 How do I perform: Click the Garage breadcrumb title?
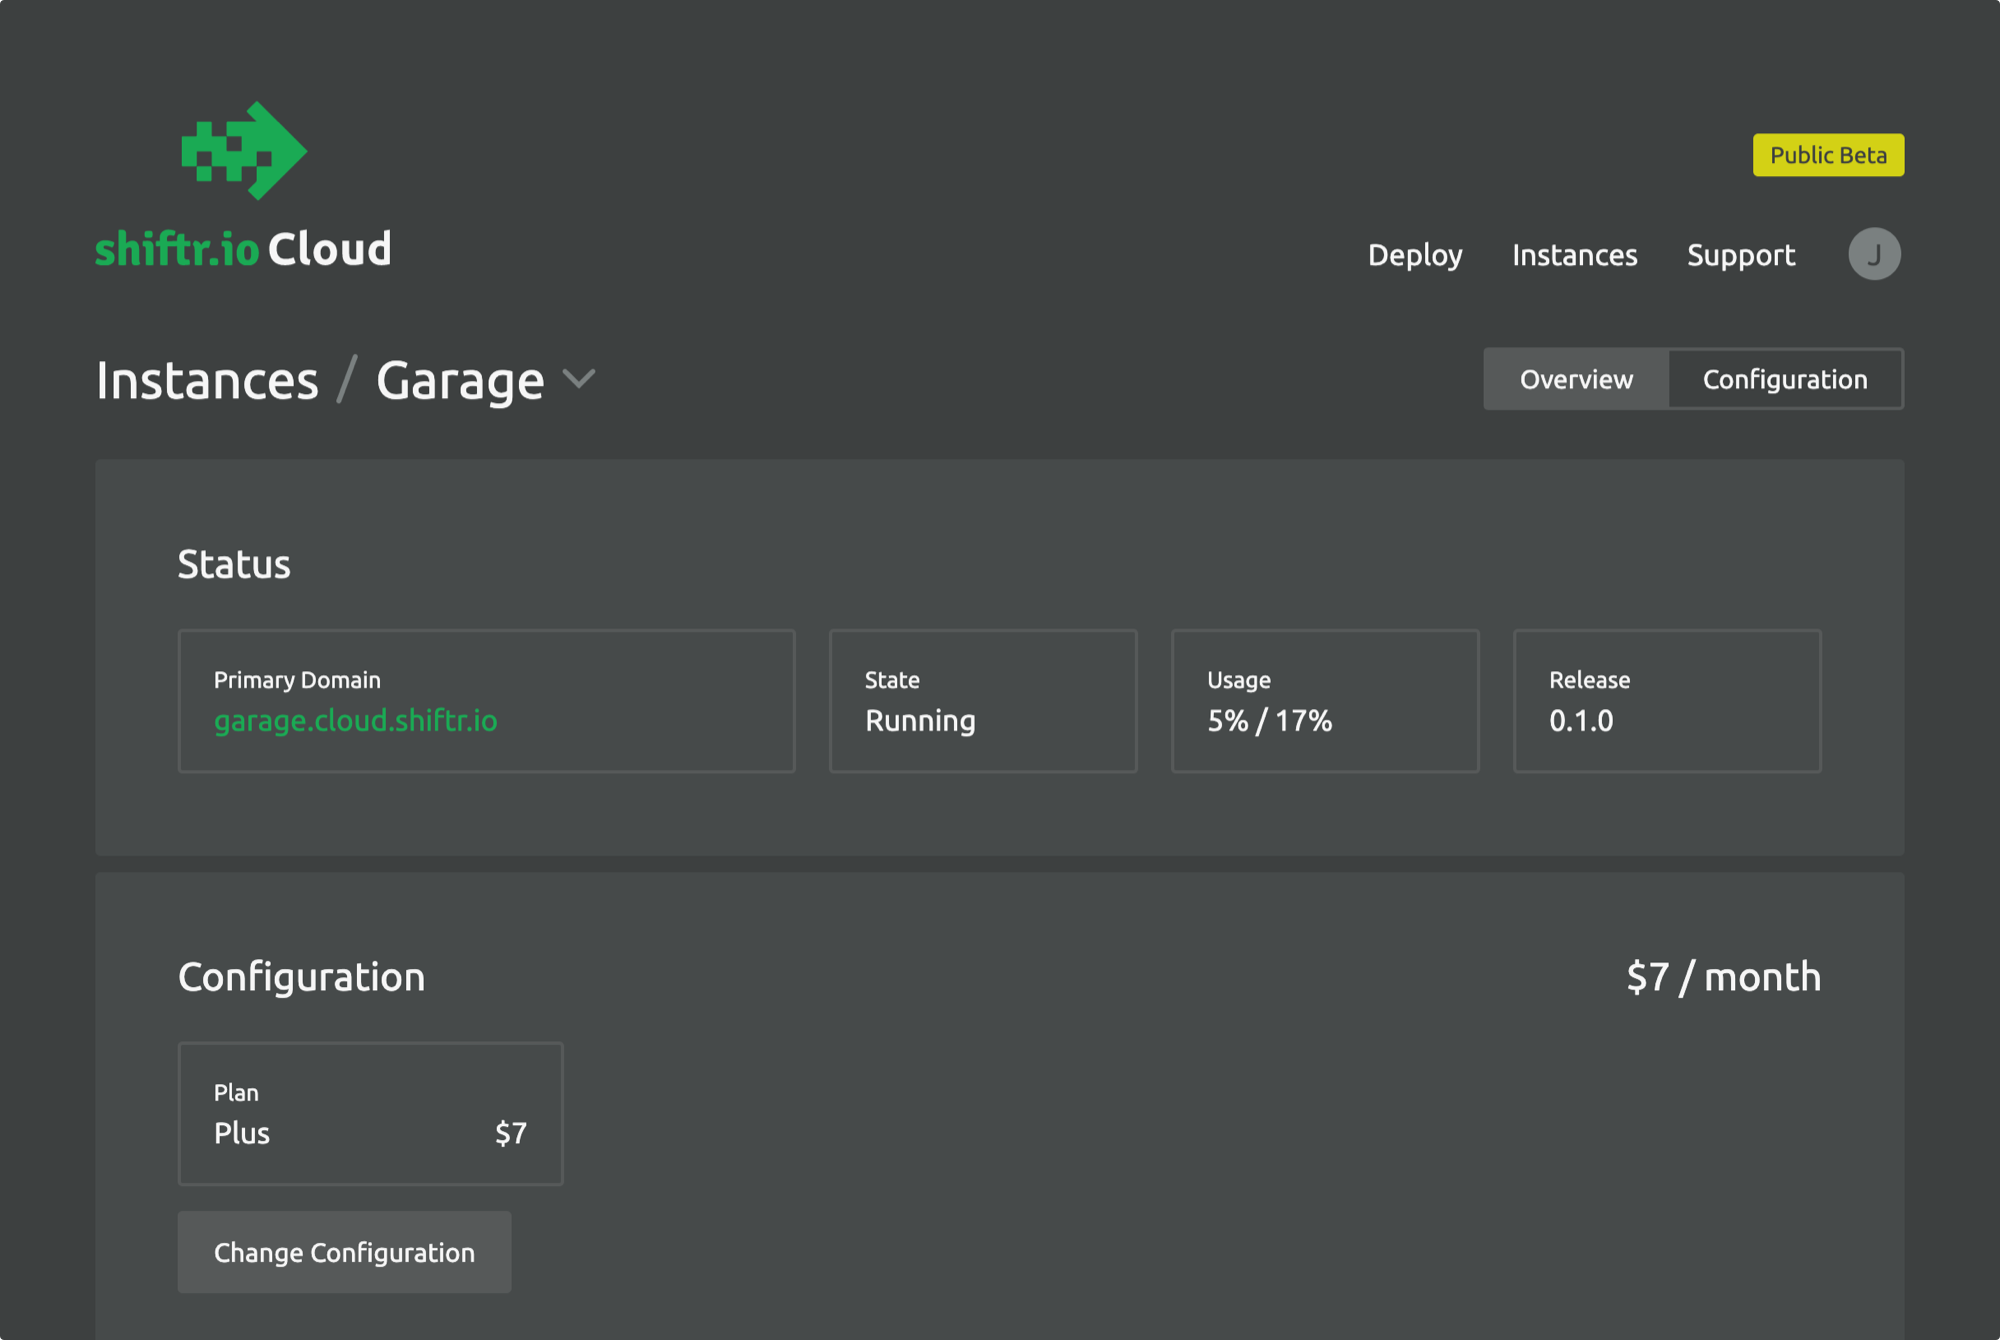460,381
